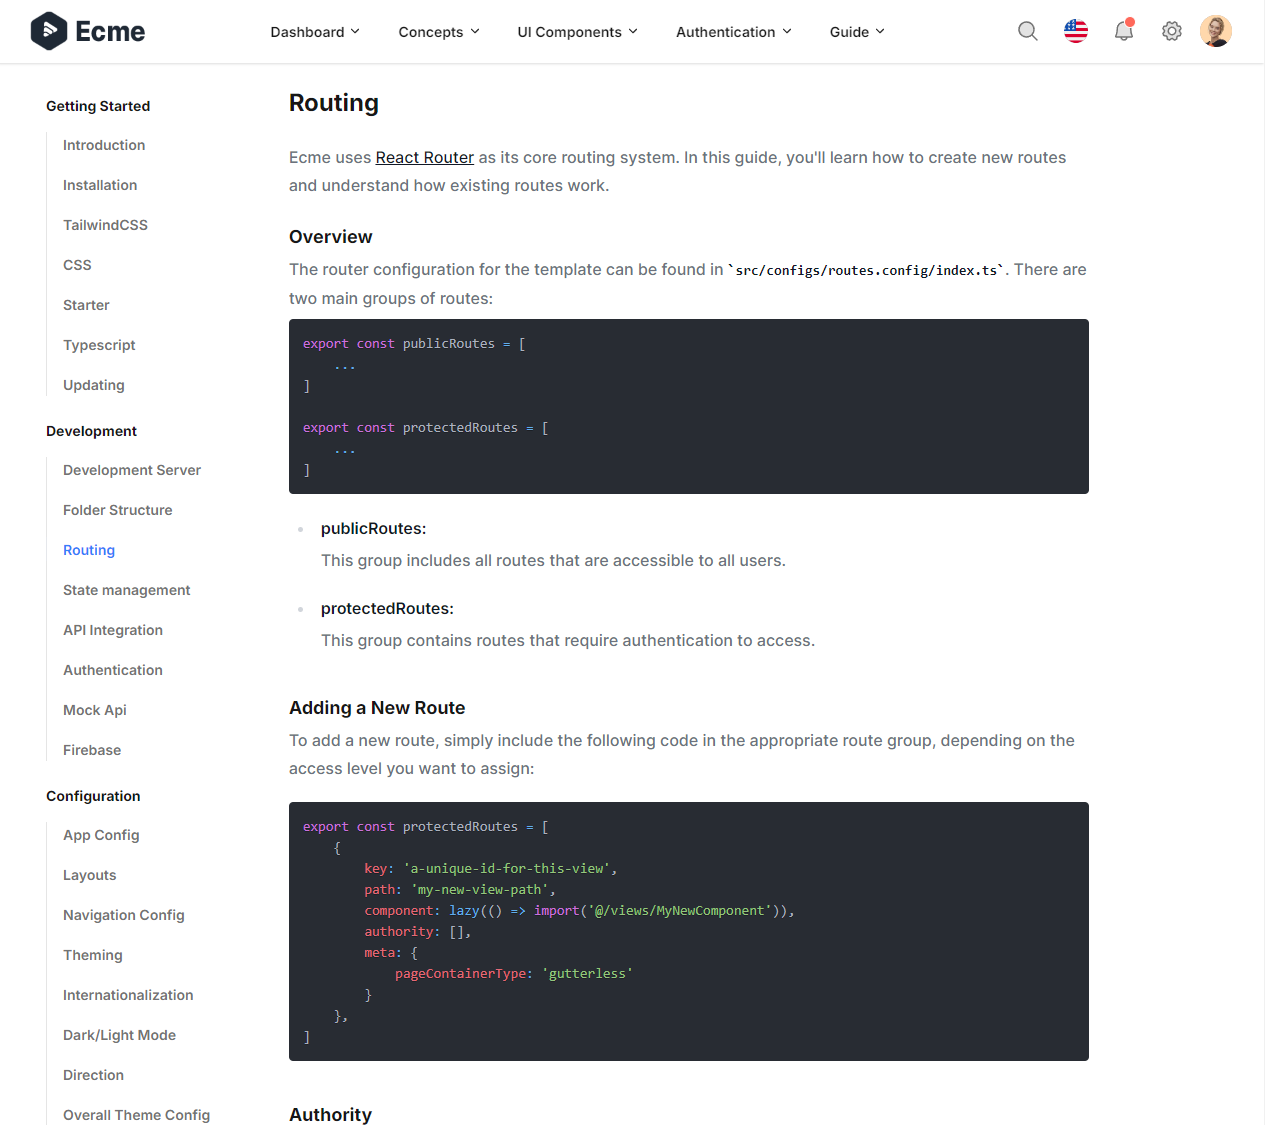
Task: Open the search with the magnifier icon
Action: (1028, 31)
